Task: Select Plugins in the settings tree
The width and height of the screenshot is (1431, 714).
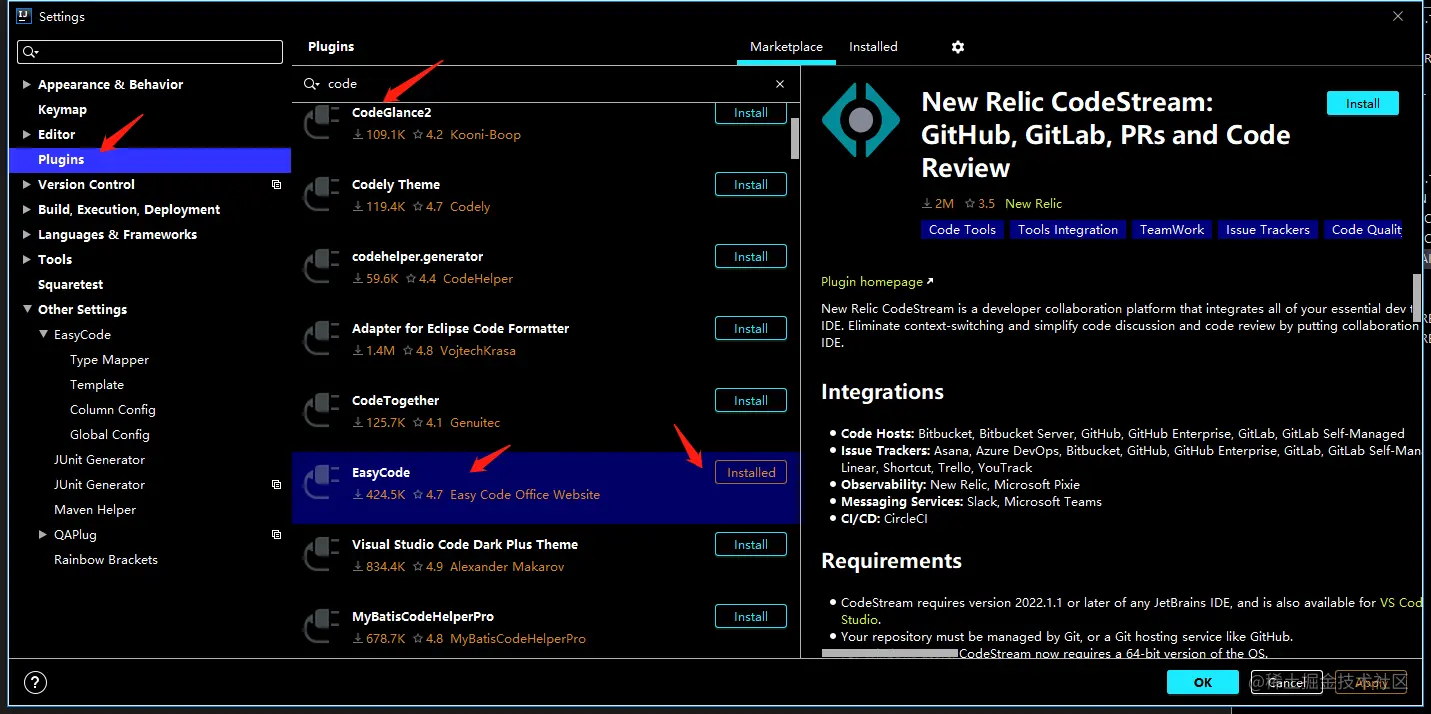Action: 150,160
